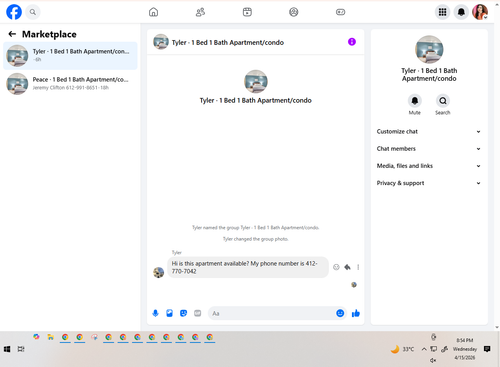The height and width of the screenshot is (367, 500).
Task: Go back using the Marketplace arrow
Action: (12, 34)
